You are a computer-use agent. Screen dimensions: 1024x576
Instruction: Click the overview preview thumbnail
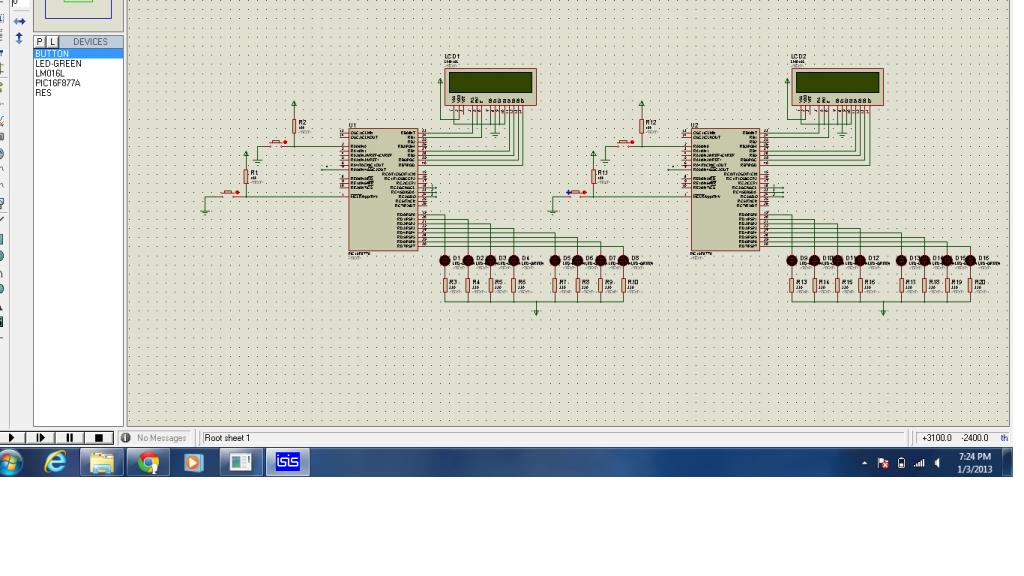pyautogui.click(x=78, y=9)
